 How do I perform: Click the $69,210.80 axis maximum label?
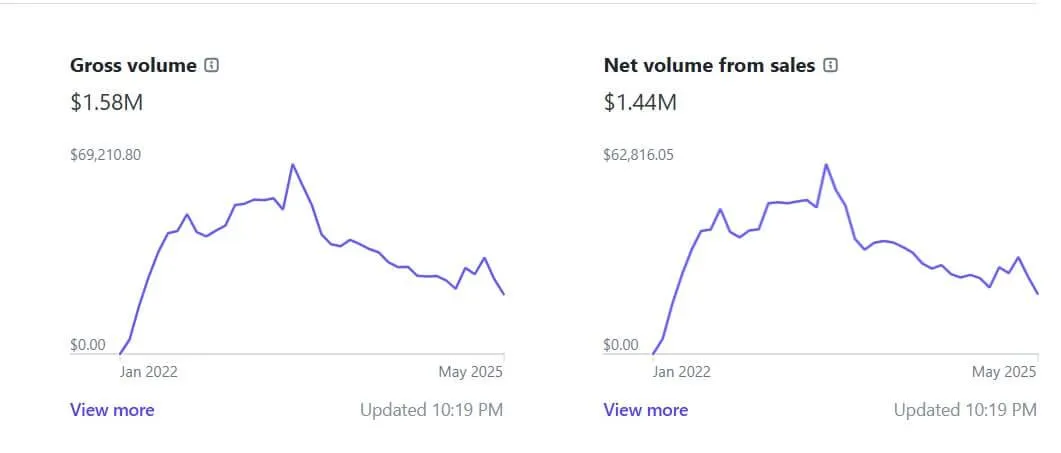coord(106,155)
